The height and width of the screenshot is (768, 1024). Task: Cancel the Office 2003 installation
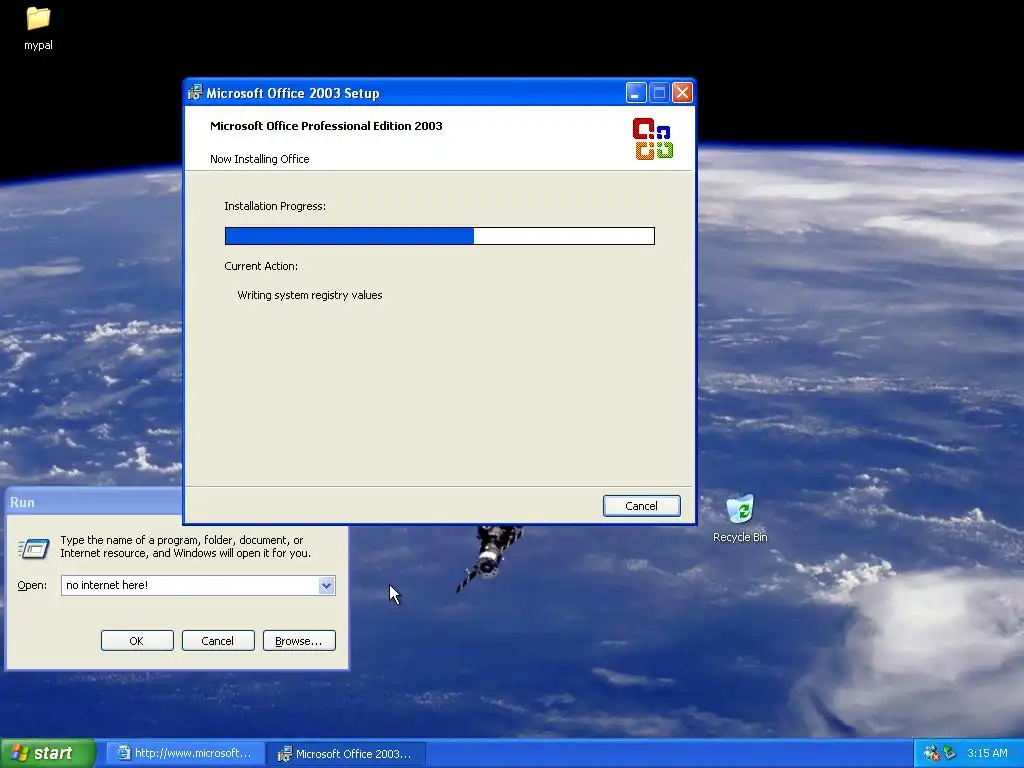641,505
